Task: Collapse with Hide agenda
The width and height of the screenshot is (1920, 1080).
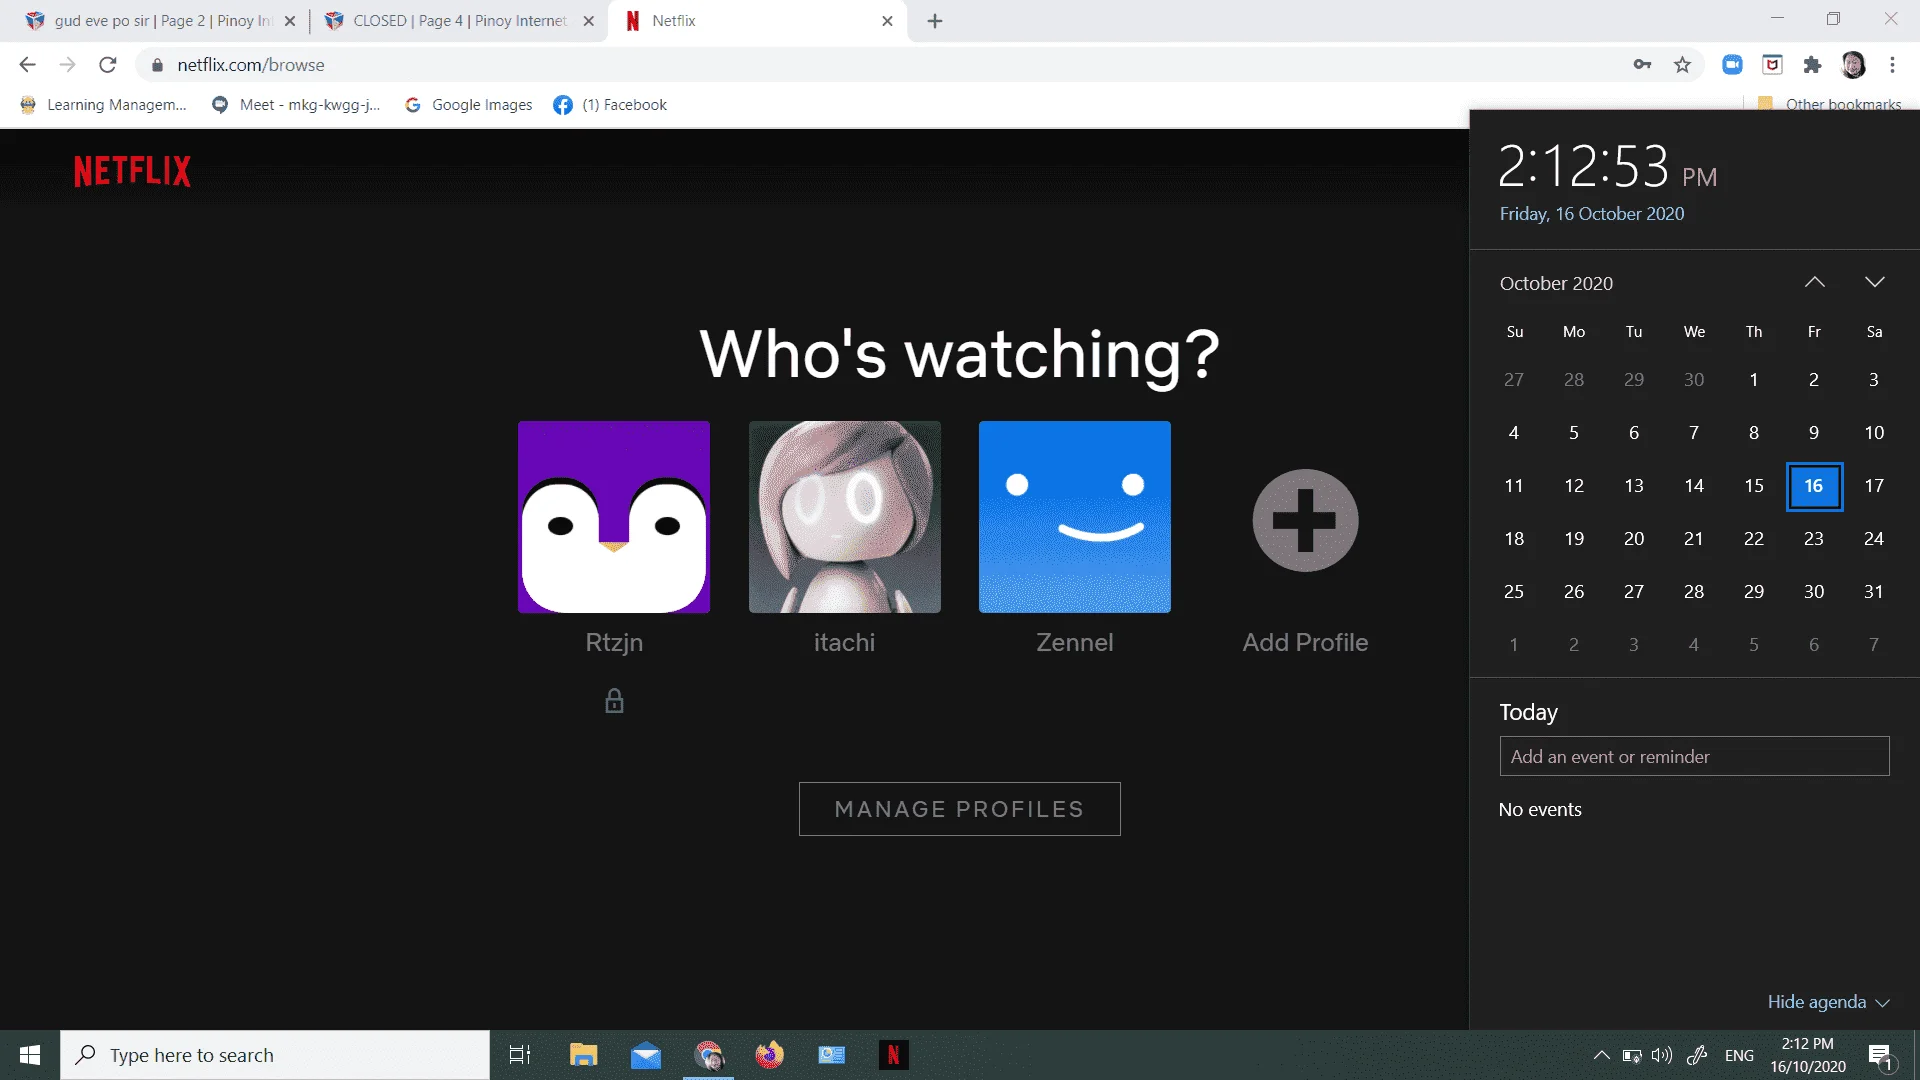Action: 1828,1002
